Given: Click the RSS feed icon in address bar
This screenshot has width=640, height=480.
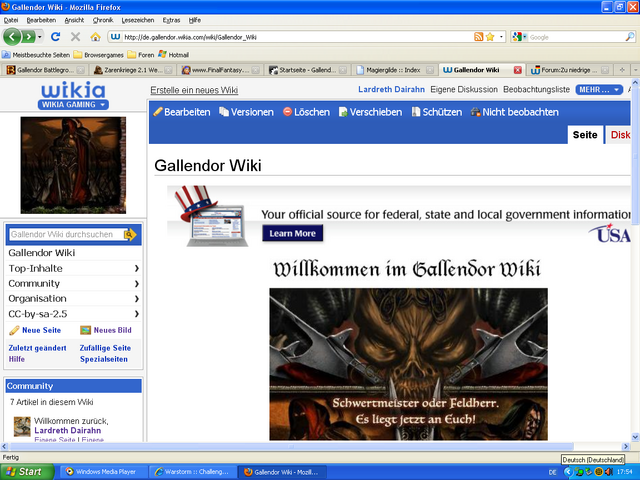Looking at the screenshot, I should coord(478,37).
